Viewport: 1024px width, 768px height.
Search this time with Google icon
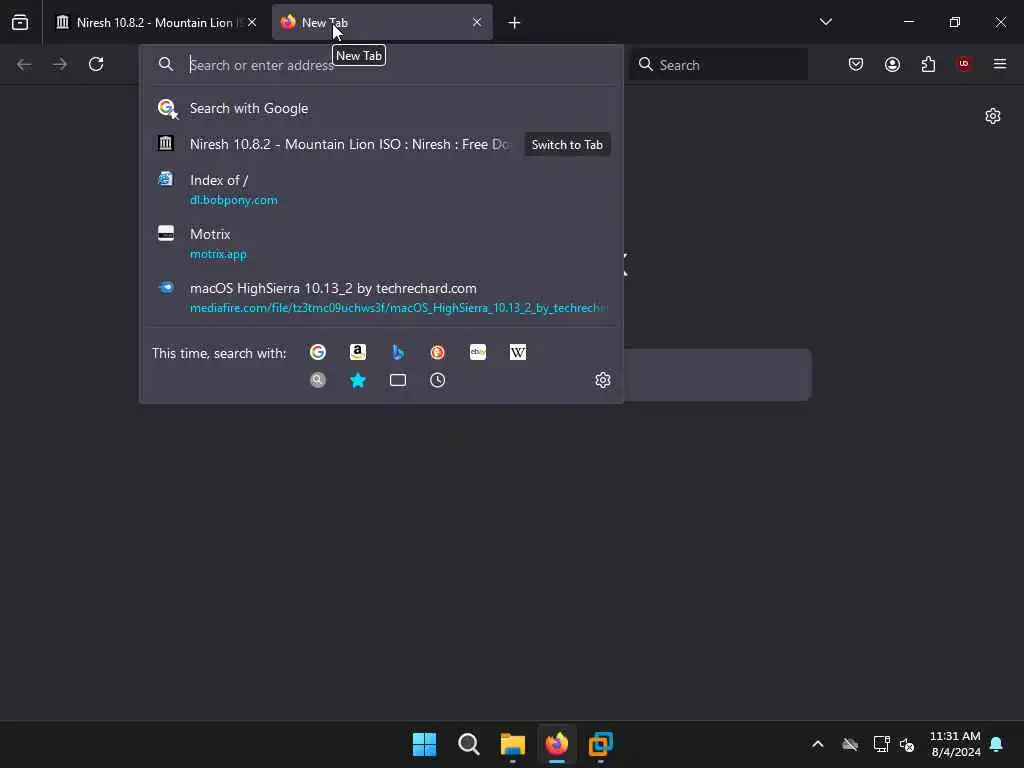coord(318,353)
